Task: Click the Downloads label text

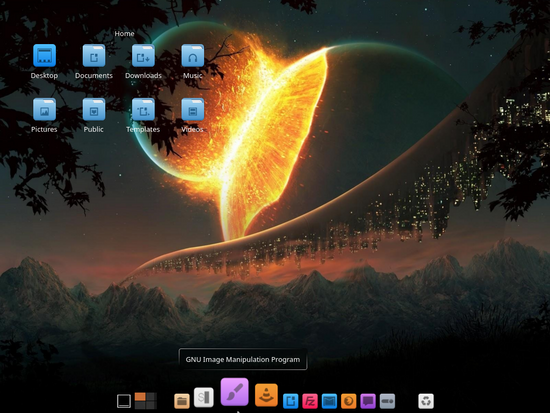Action: click(x=143, y=75)
